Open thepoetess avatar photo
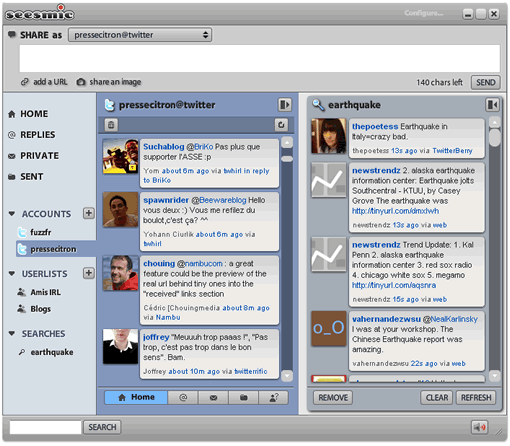510x446 pixels. 329,136
